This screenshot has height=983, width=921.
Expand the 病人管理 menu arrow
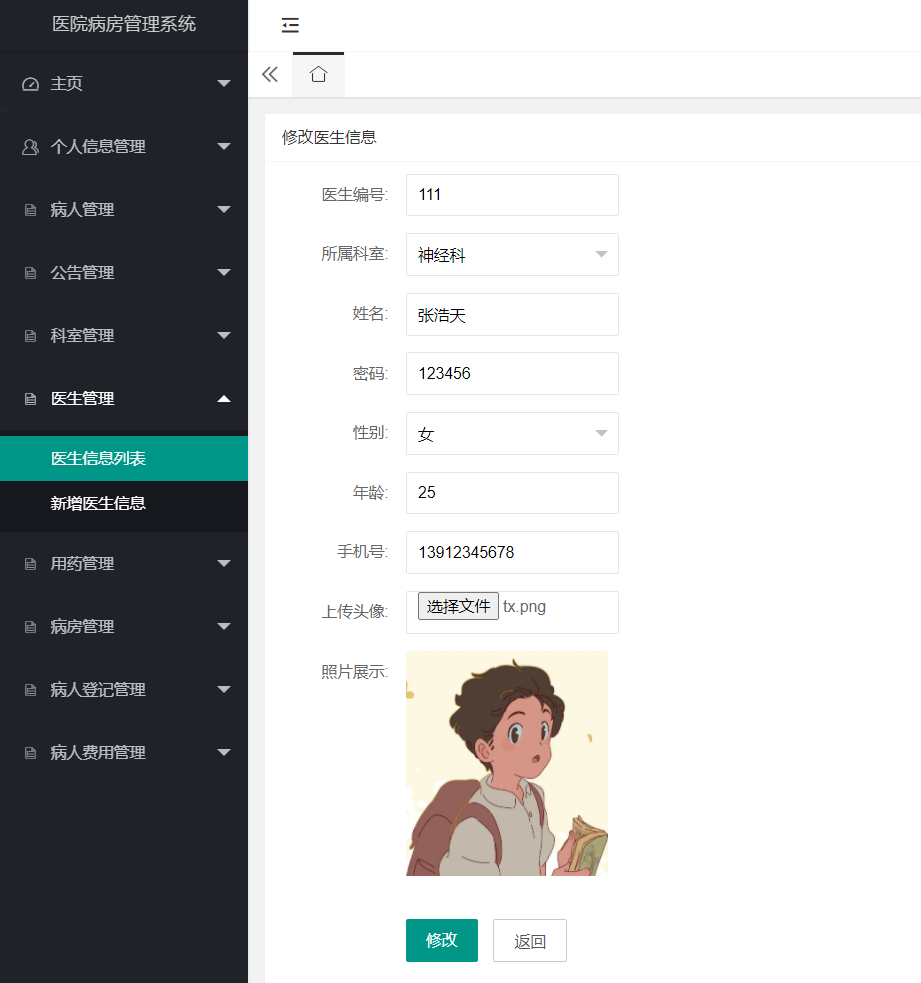coord(224,209)
